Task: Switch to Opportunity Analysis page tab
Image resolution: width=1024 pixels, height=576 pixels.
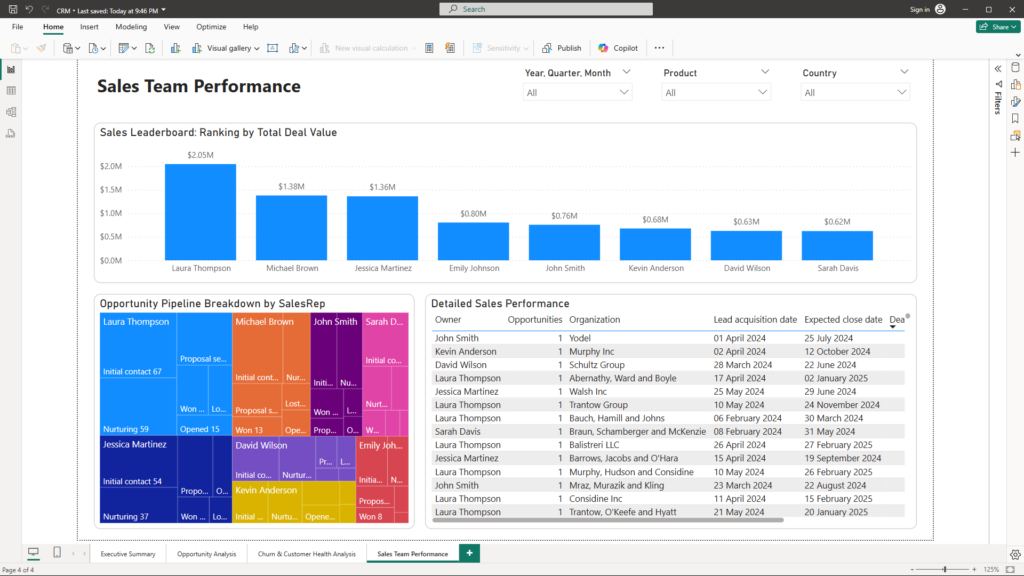Action: 207,554
